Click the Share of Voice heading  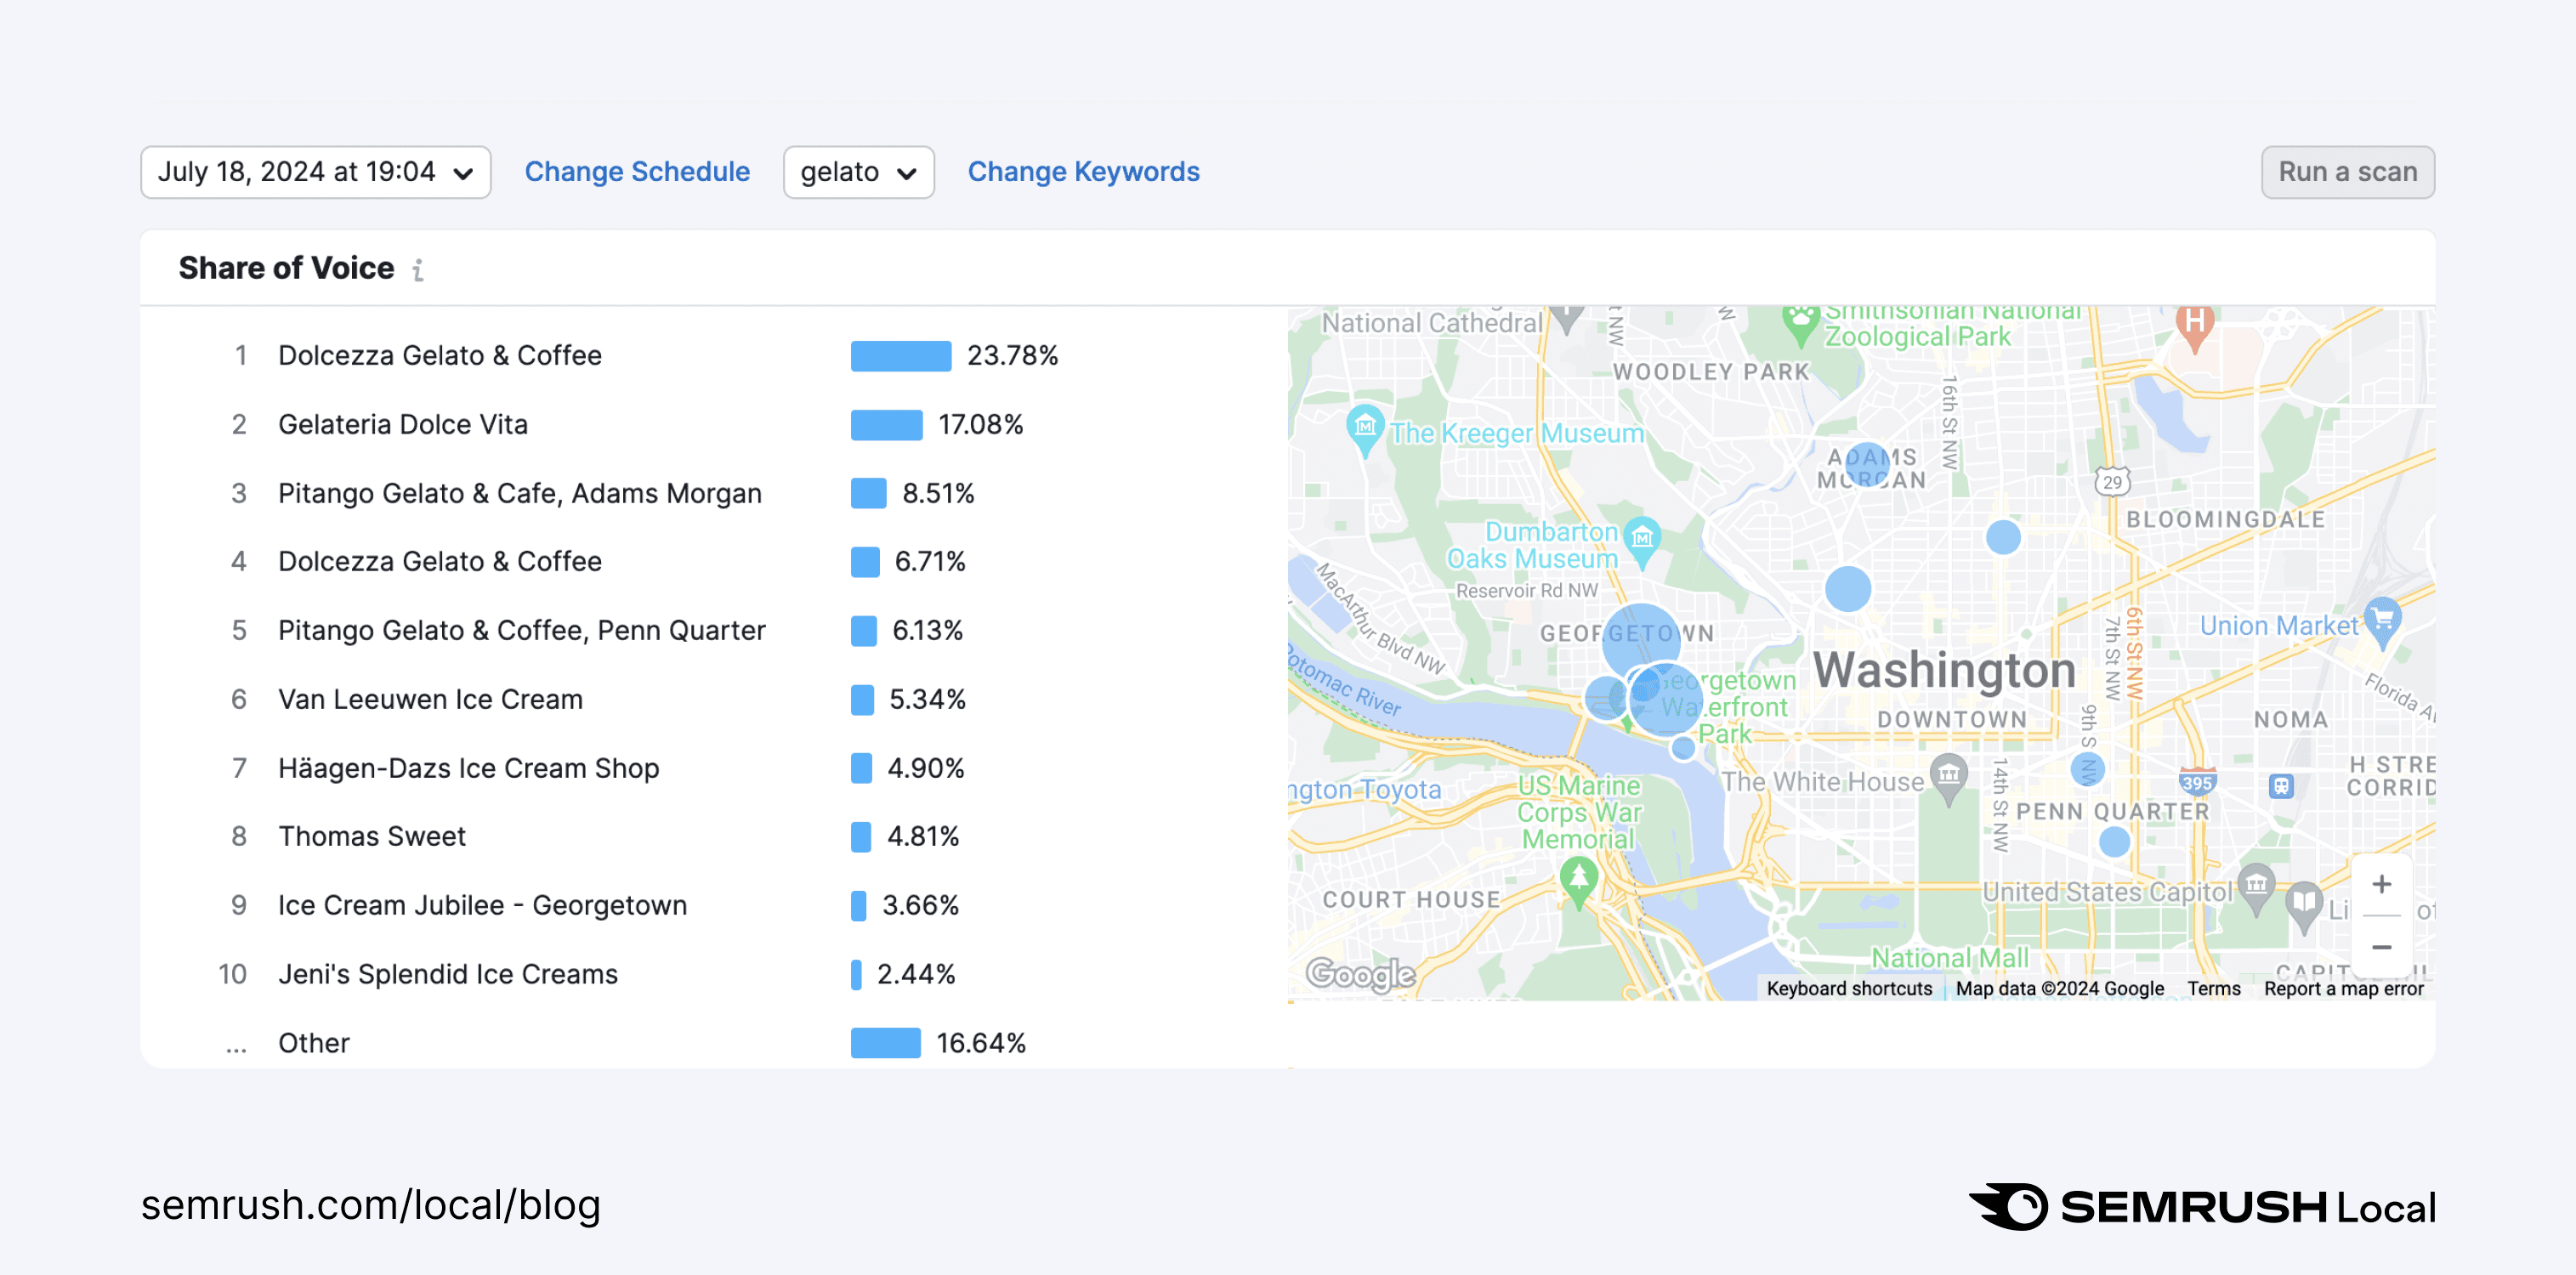pyautogui.click(x=286, y=269)
